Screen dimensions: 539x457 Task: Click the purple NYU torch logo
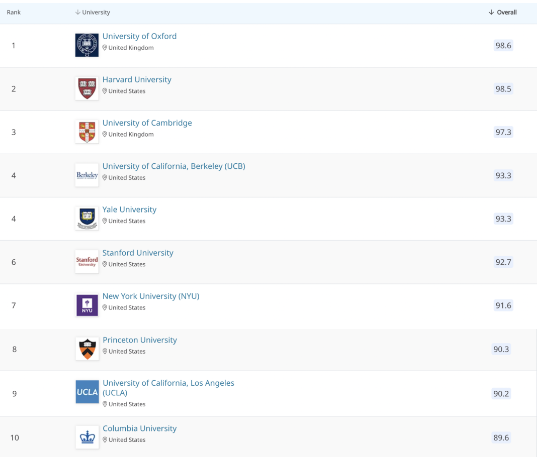(x=87, y=305)
